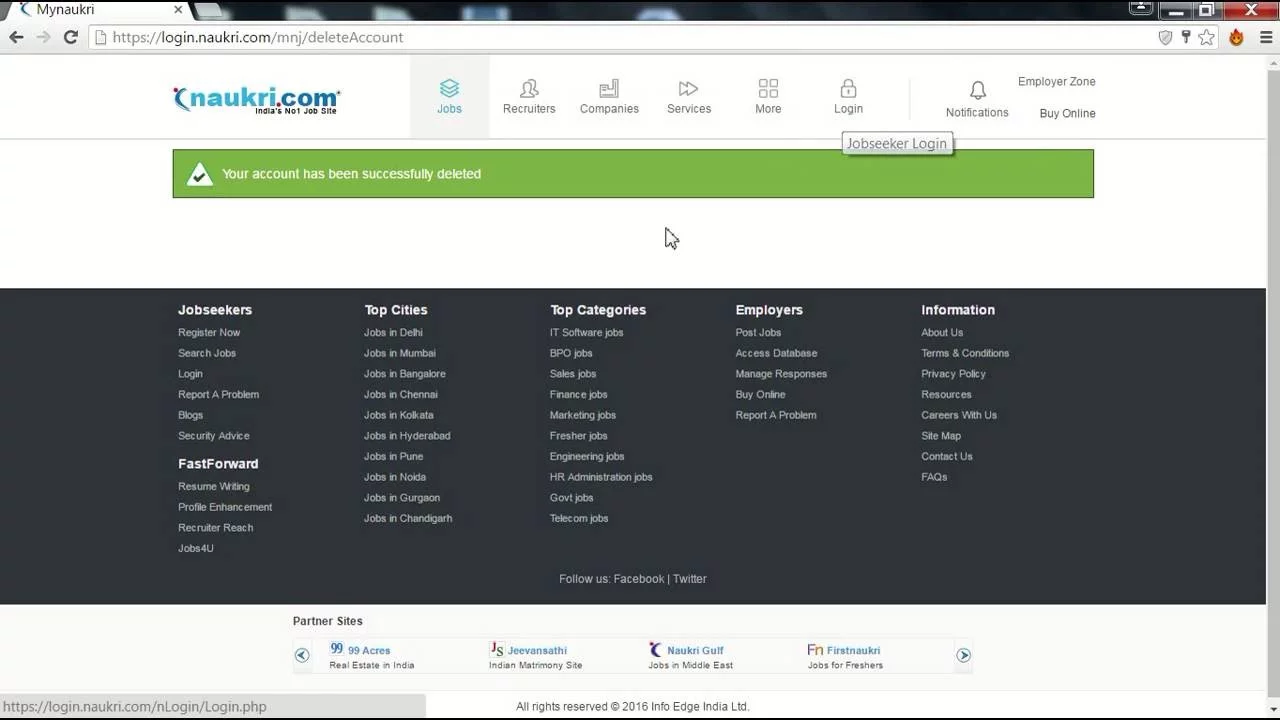1280x720 pixels.
Task: Follow the Facebook link in footer
Action: 638,579
